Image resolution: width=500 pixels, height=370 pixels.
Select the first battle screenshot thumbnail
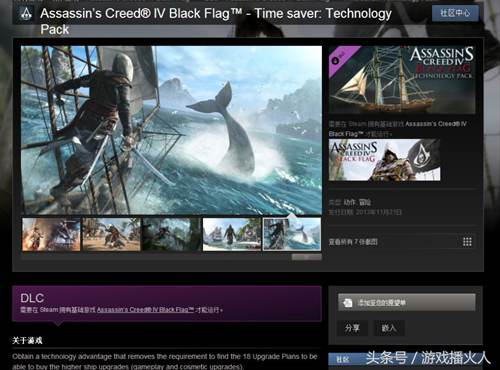[51, 234]
